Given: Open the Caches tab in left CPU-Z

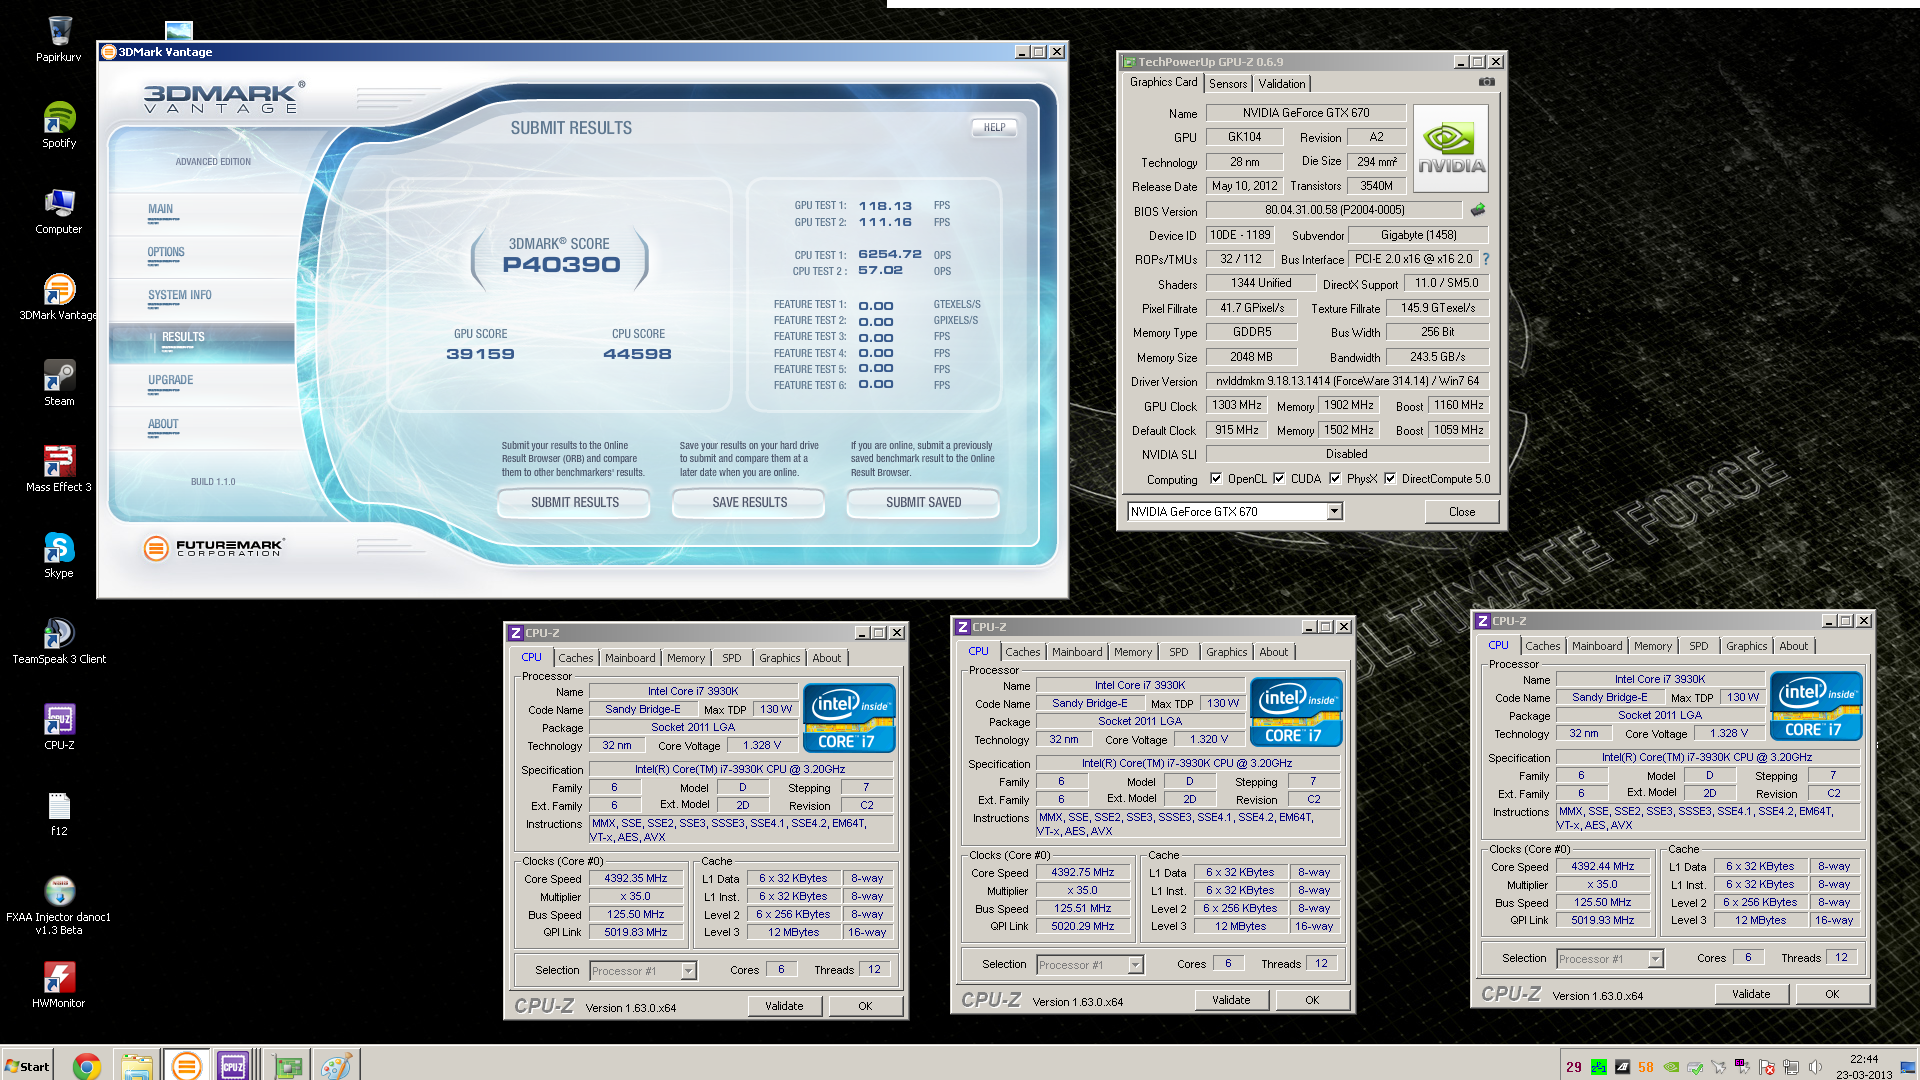Looking at the screenshot, I should 576,658.
